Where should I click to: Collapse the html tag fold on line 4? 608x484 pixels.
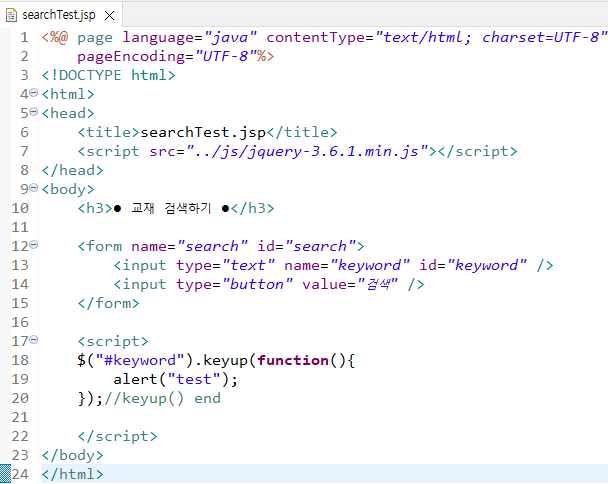tap(34, 93)
